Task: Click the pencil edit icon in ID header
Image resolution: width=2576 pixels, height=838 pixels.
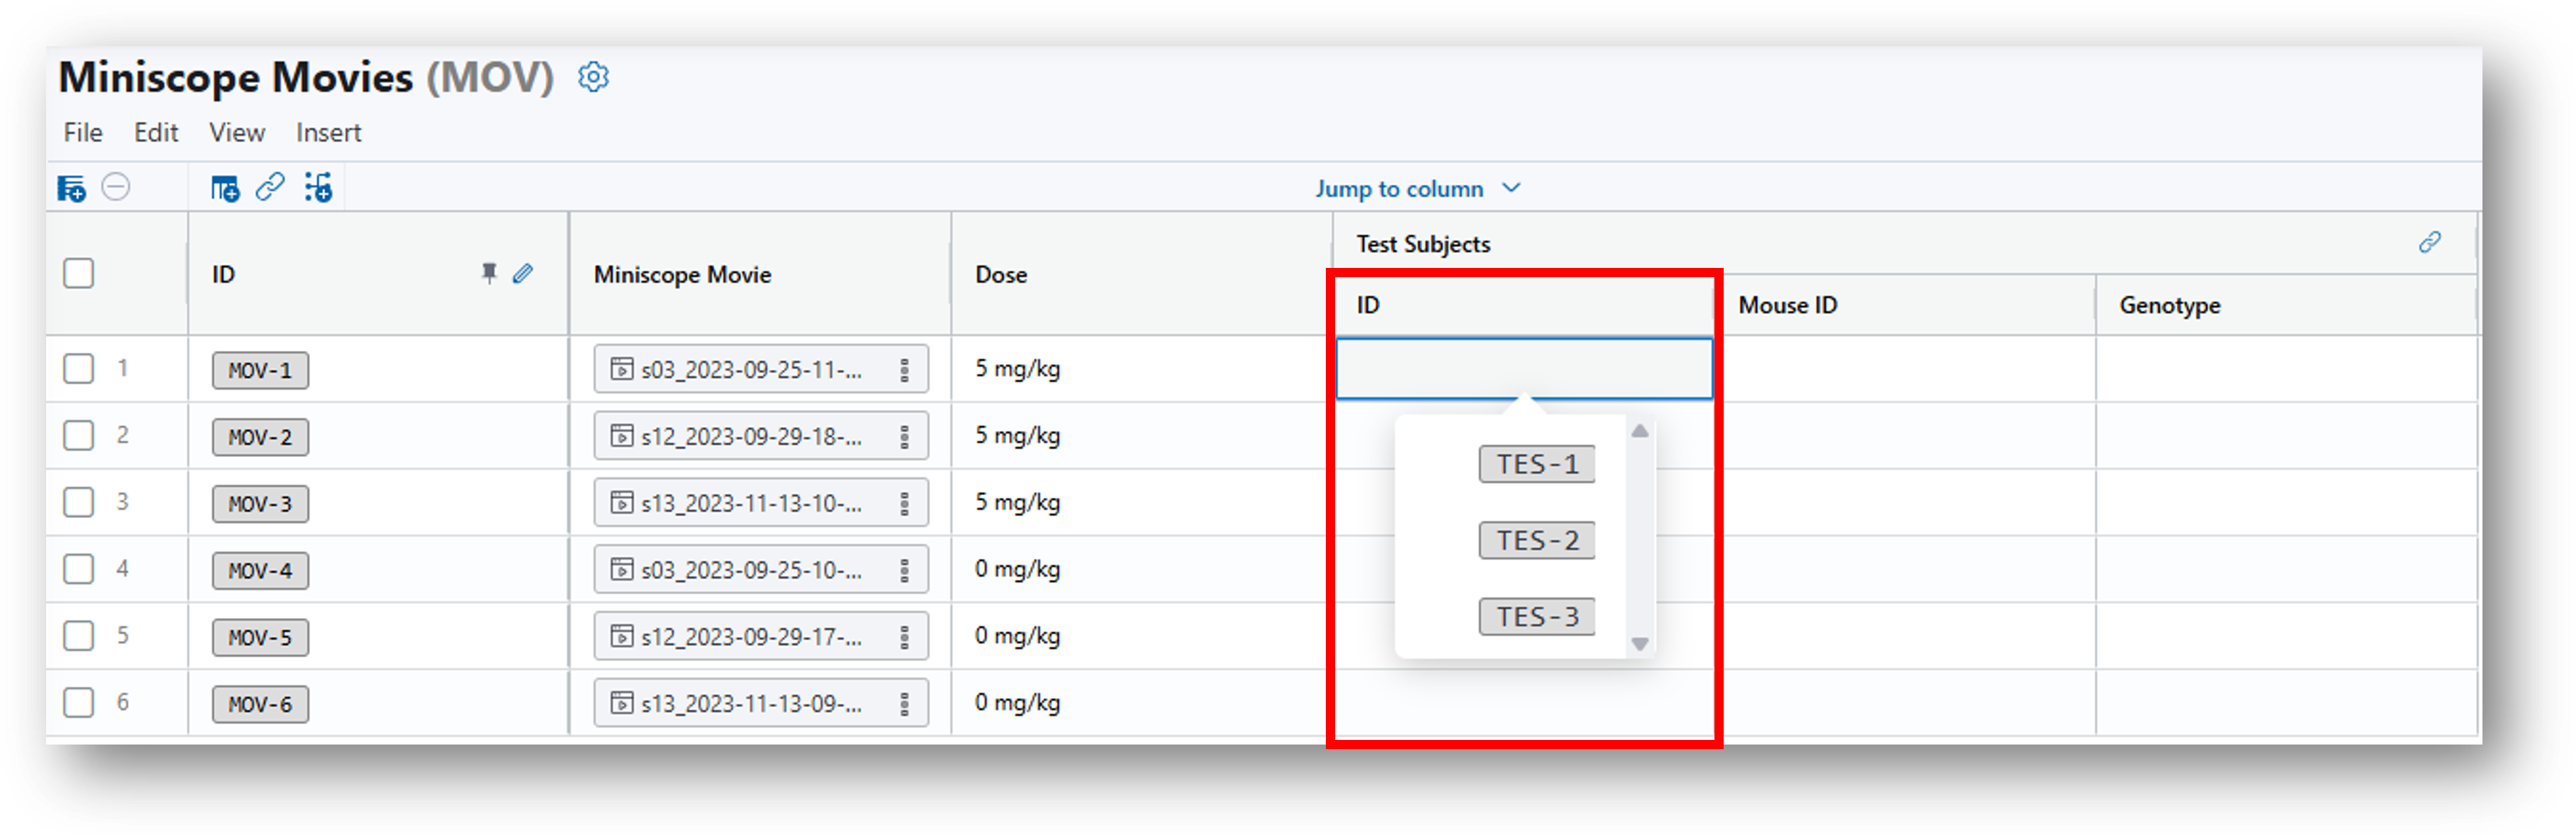Action: point(523,273)
